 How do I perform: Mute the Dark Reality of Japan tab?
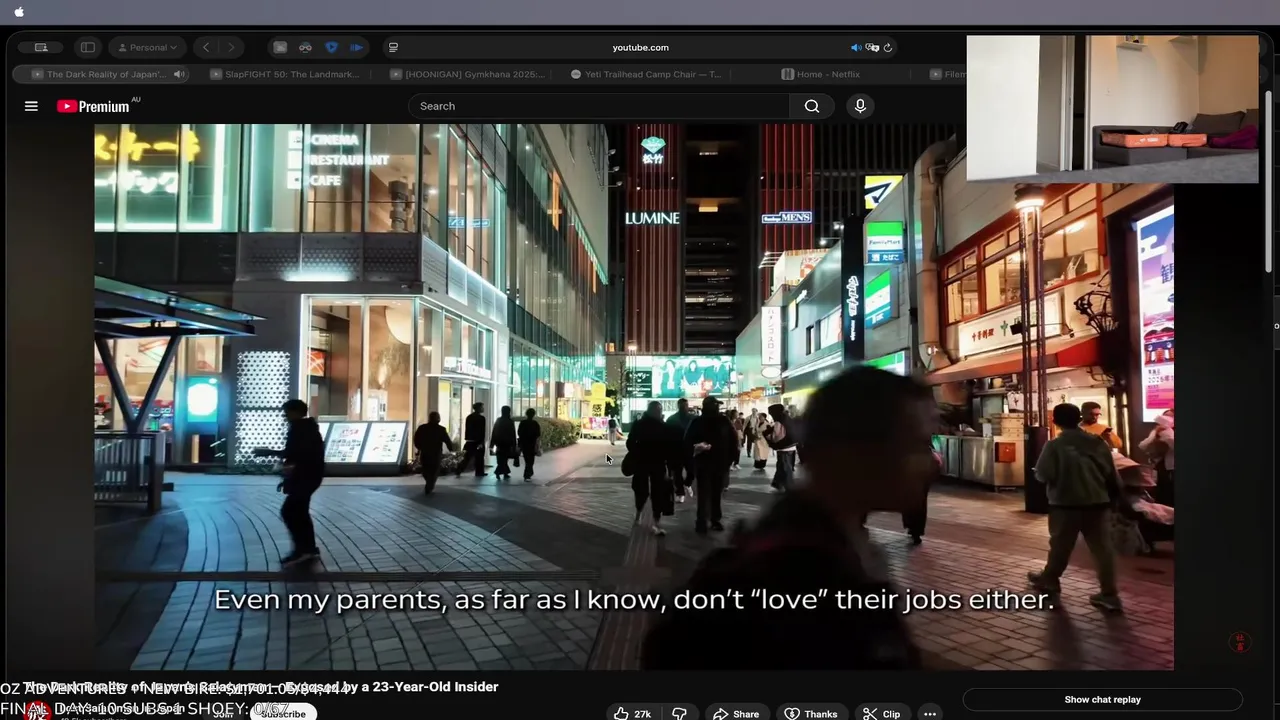click(179, 74)
